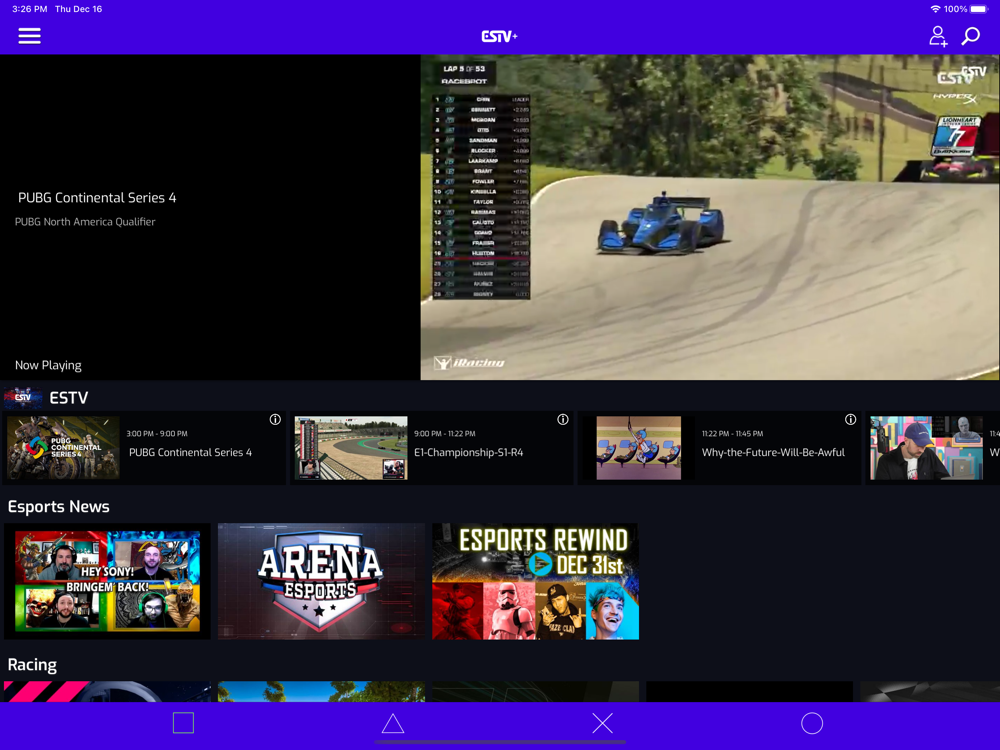Screen dimensions: 1000x750
Task: Open search with the magnifier icon
Action: tap(971, 36)
